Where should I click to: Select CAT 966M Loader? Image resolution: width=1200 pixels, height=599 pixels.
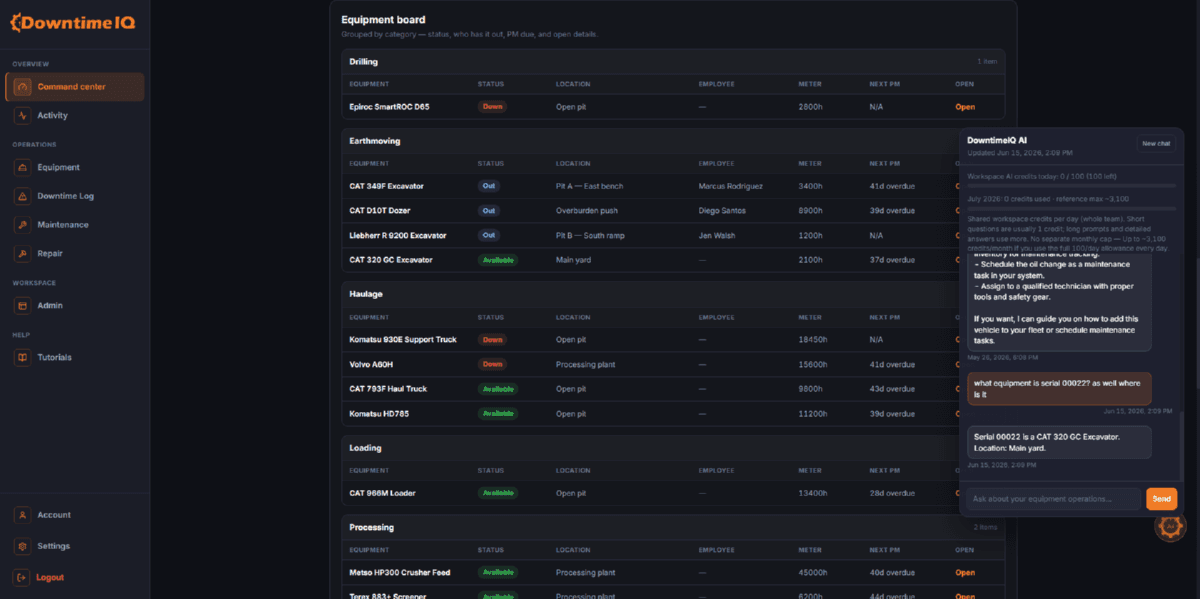coord(382,493)
